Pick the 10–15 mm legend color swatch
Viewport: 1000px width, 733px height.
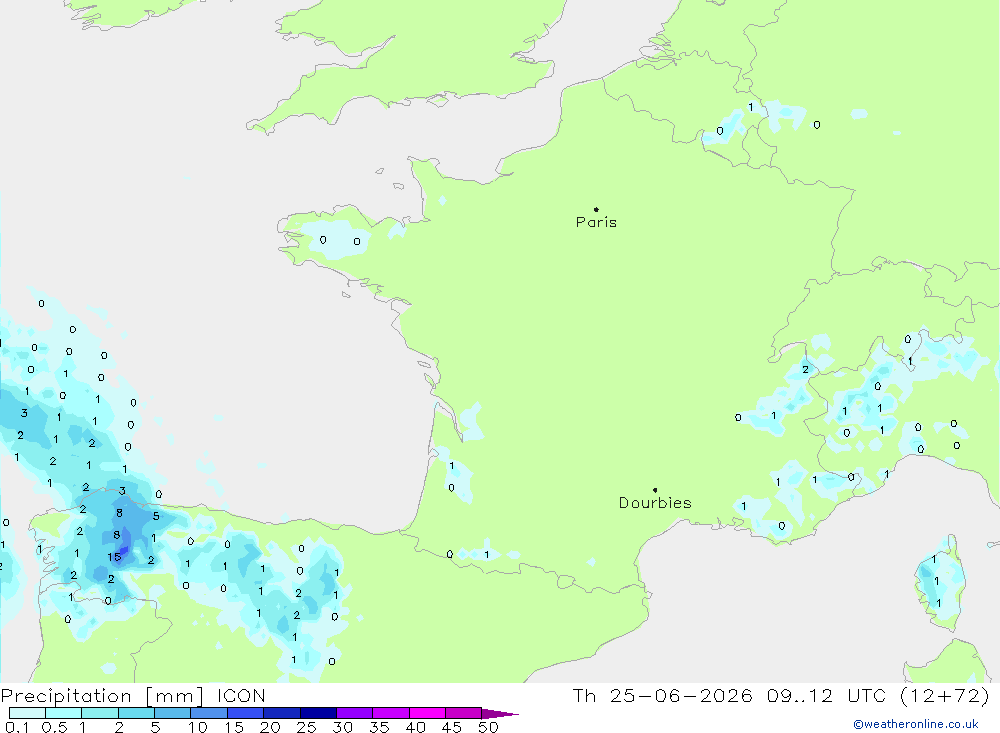coord(209,713)
